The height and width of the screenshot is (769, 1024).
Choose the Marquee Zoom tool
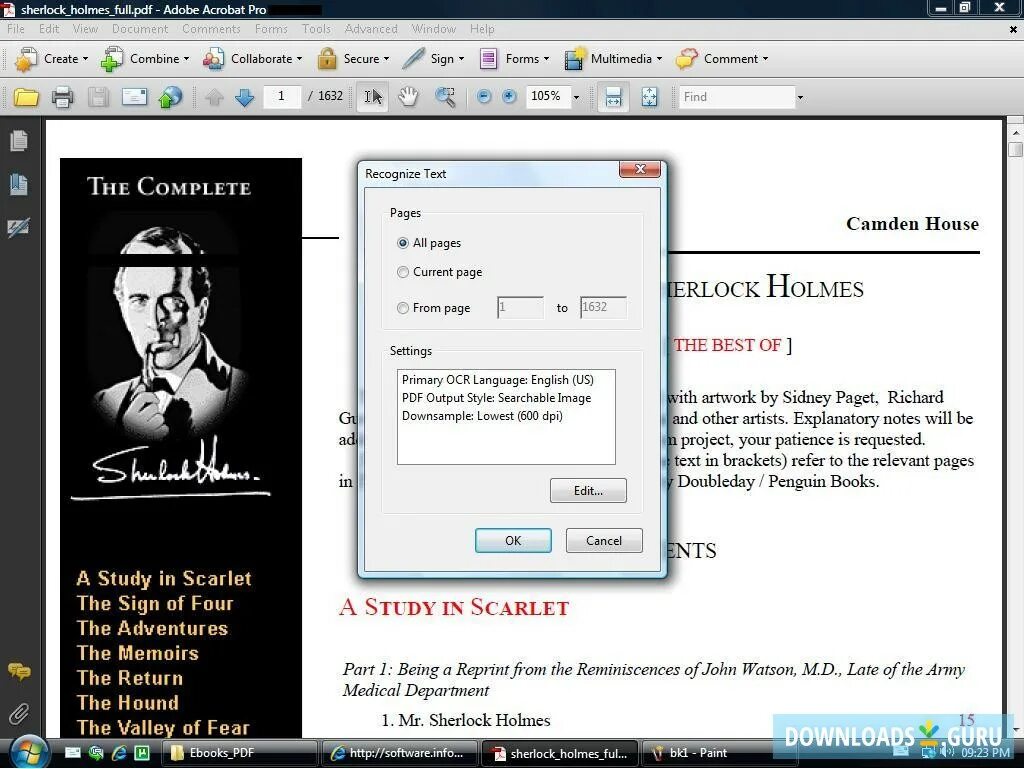(445, 97)
